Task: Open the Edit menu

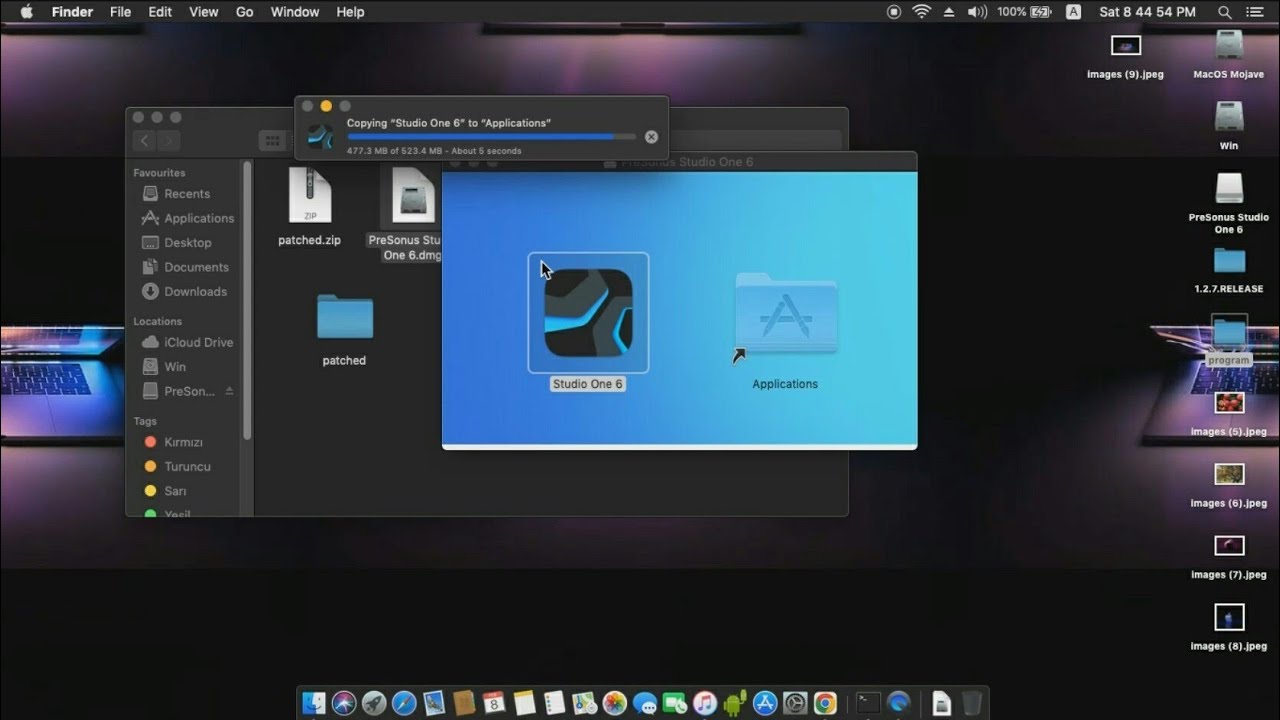Action: tap(160, 12)
